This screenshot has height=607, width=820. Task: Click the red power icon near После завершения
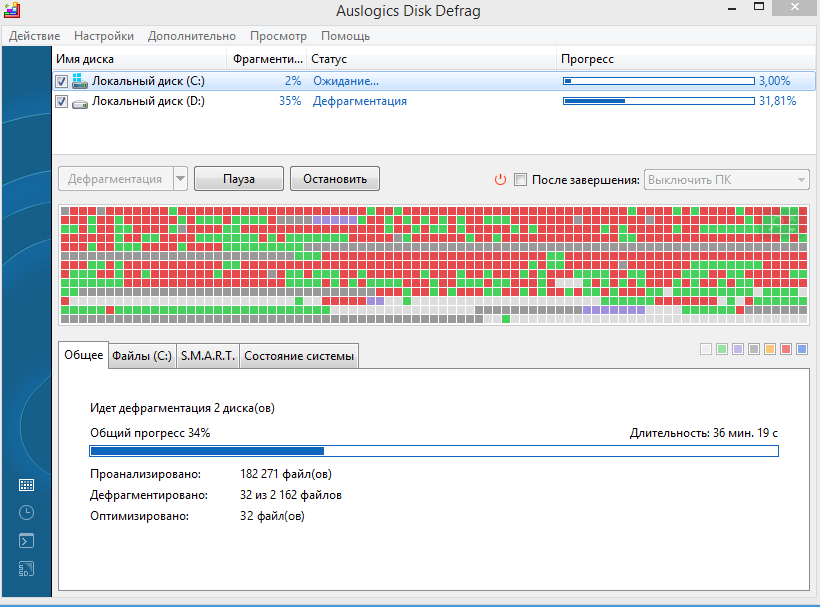(x=501, y=180)
